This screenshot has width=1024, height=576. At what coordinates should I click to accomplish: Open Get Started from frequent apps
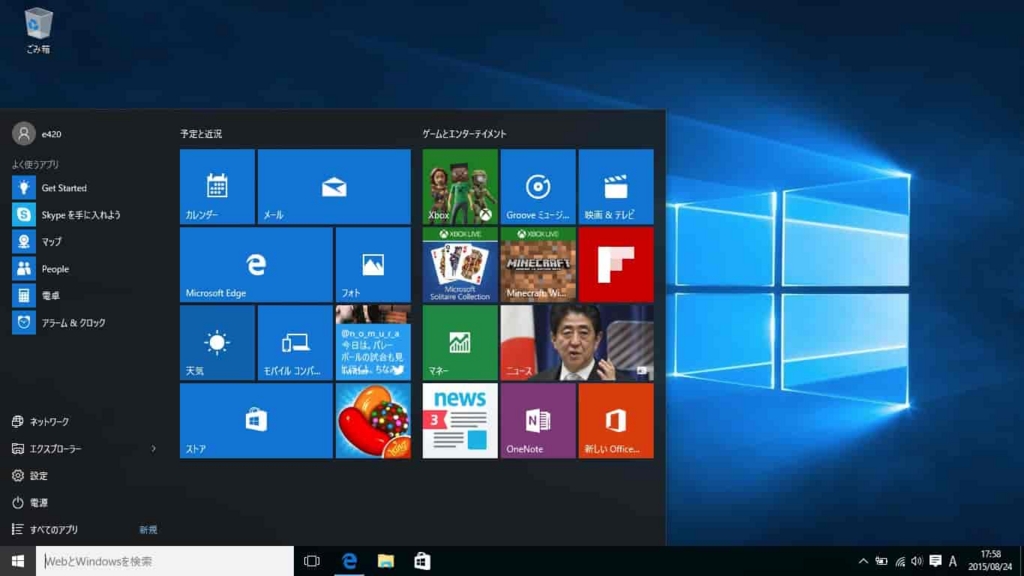(x=84, y=188)
